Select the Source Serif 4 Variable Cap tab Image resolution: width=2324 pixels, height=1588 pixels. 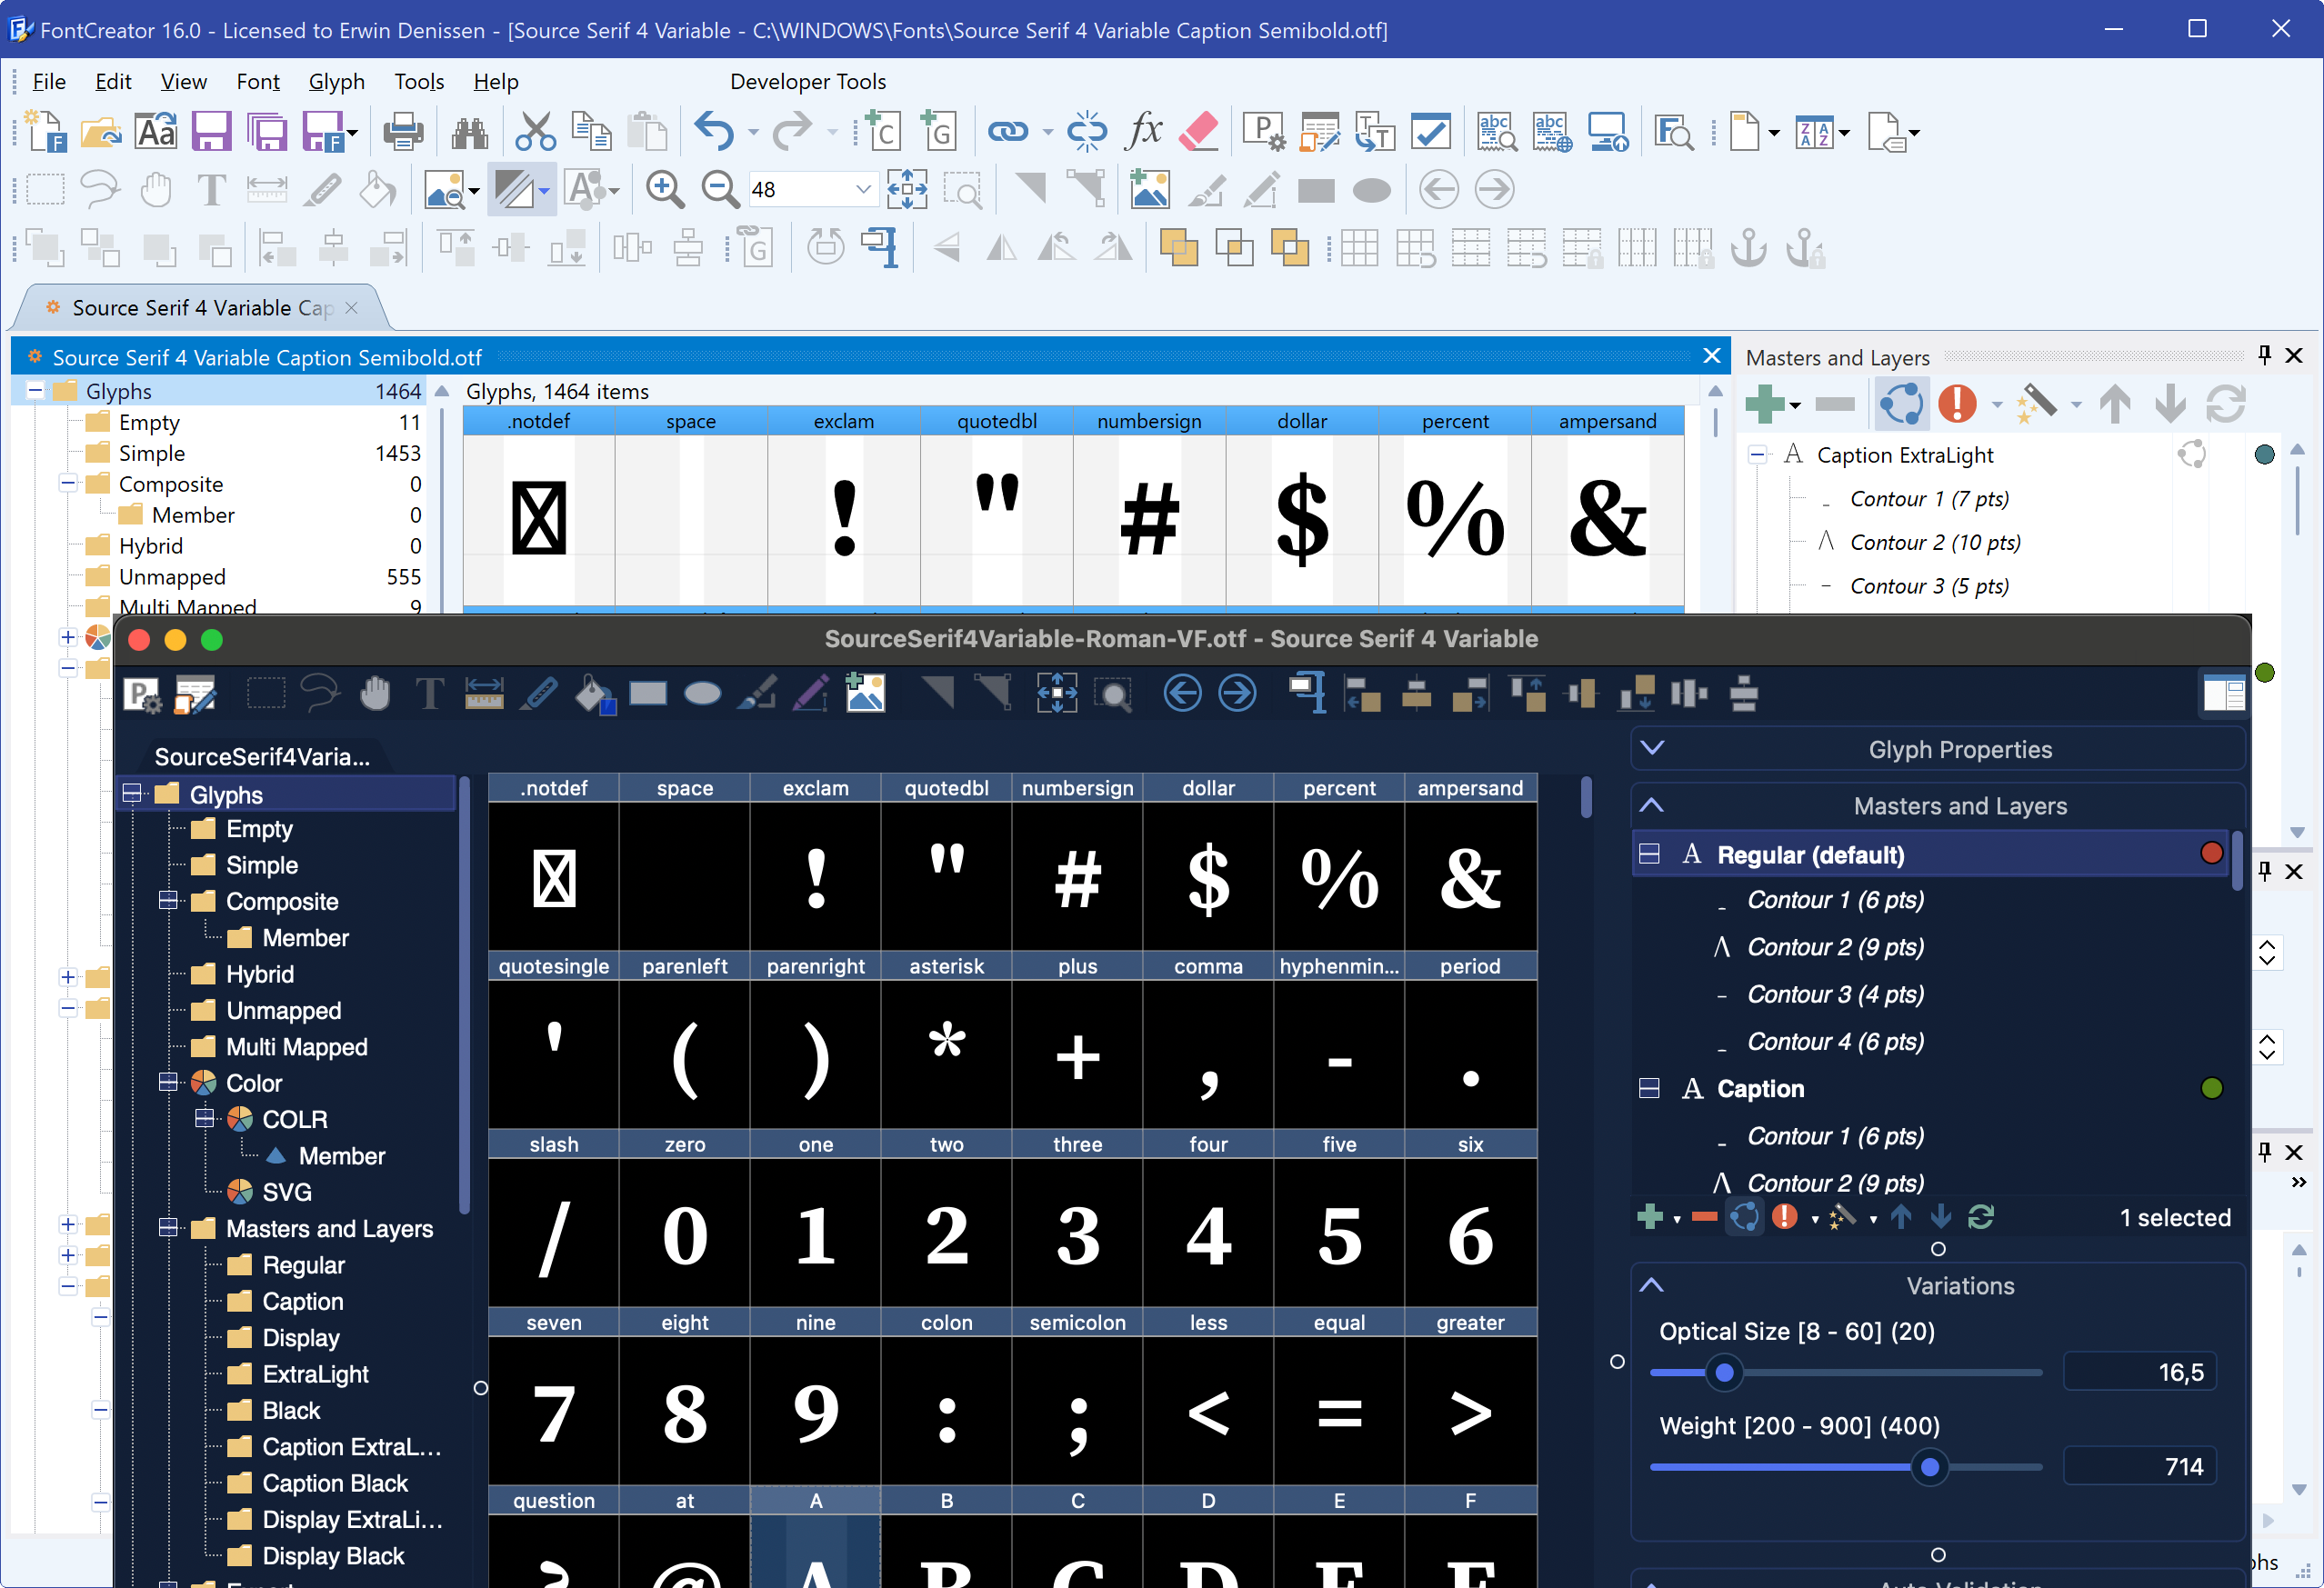point(202,308)
